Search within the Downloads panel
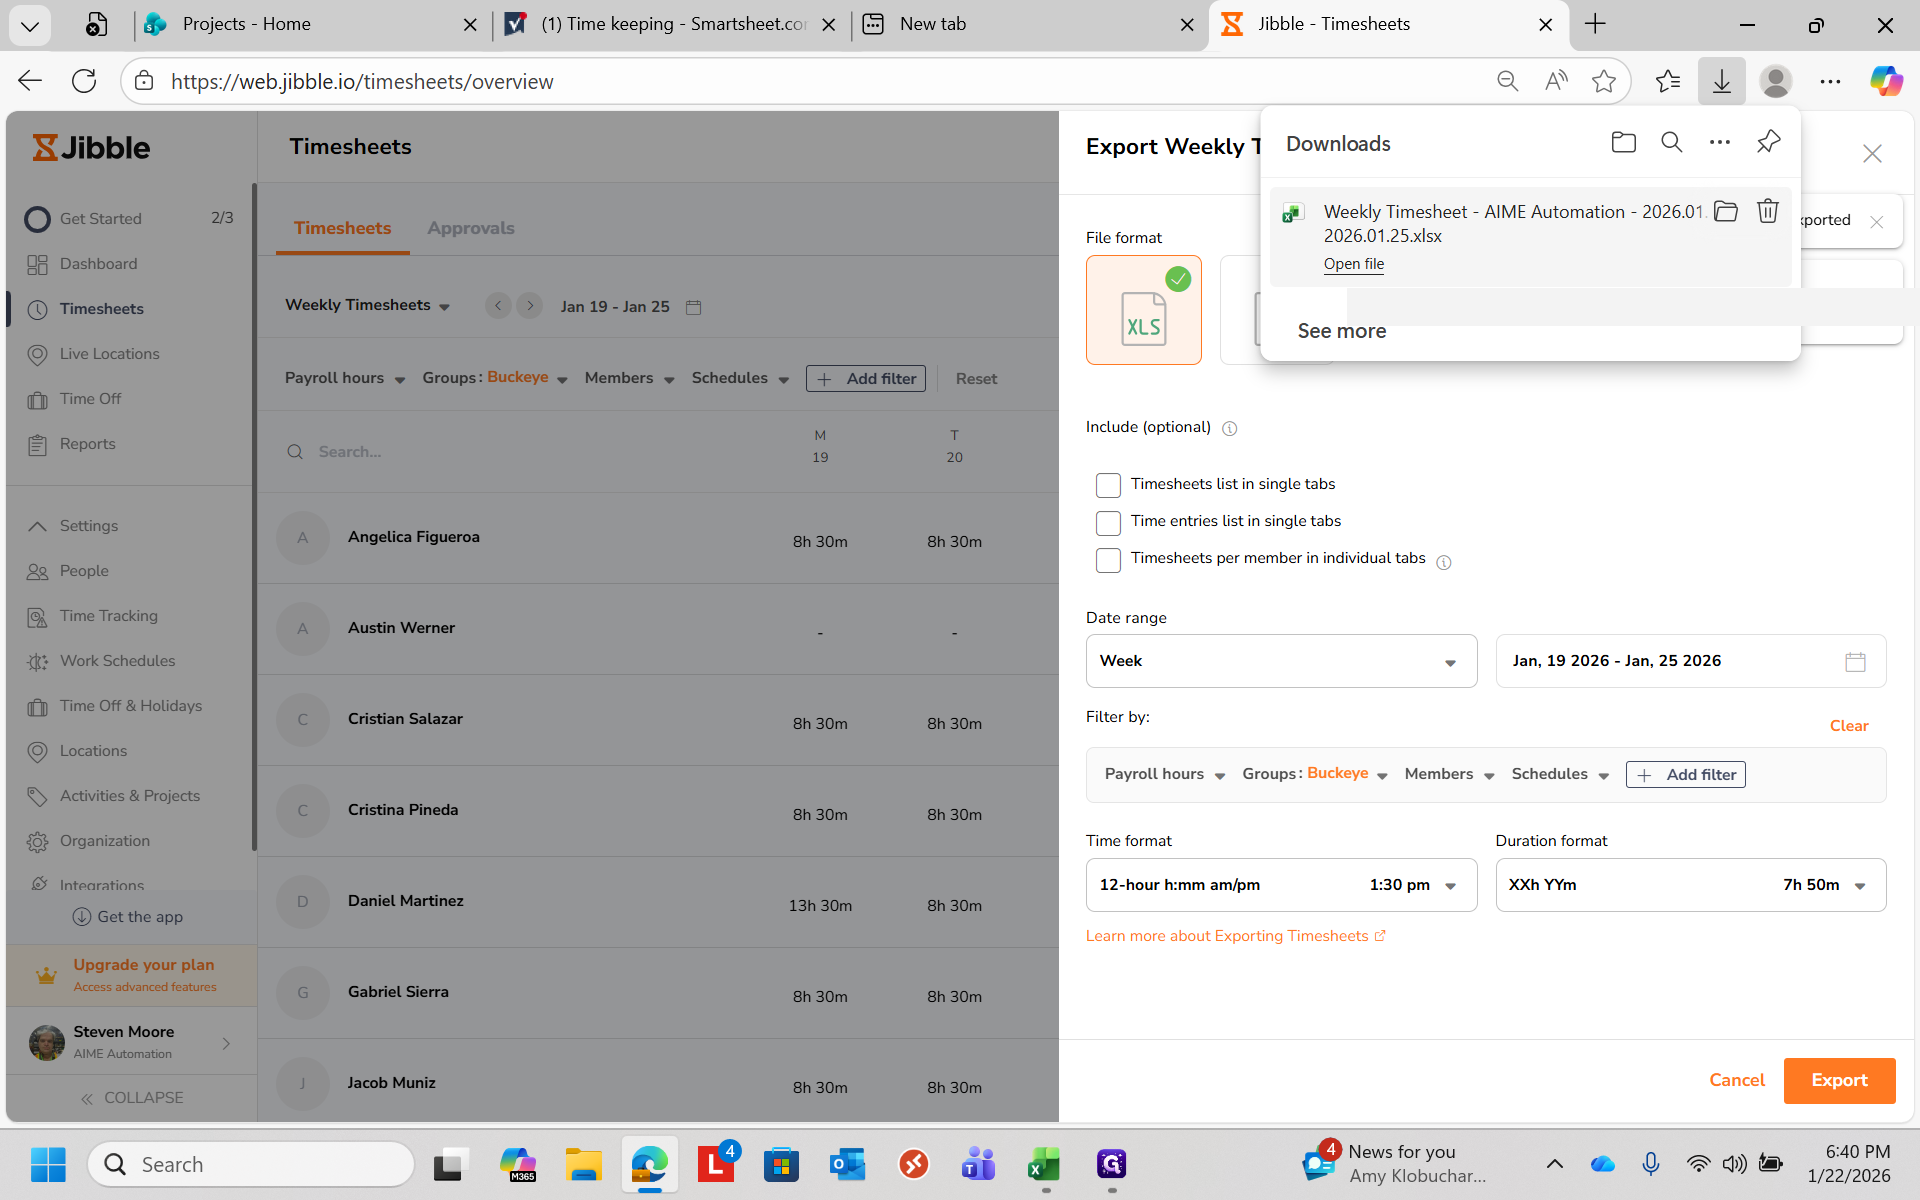This screenshot has height=1200, width=1920. (x=1671, y=142)
